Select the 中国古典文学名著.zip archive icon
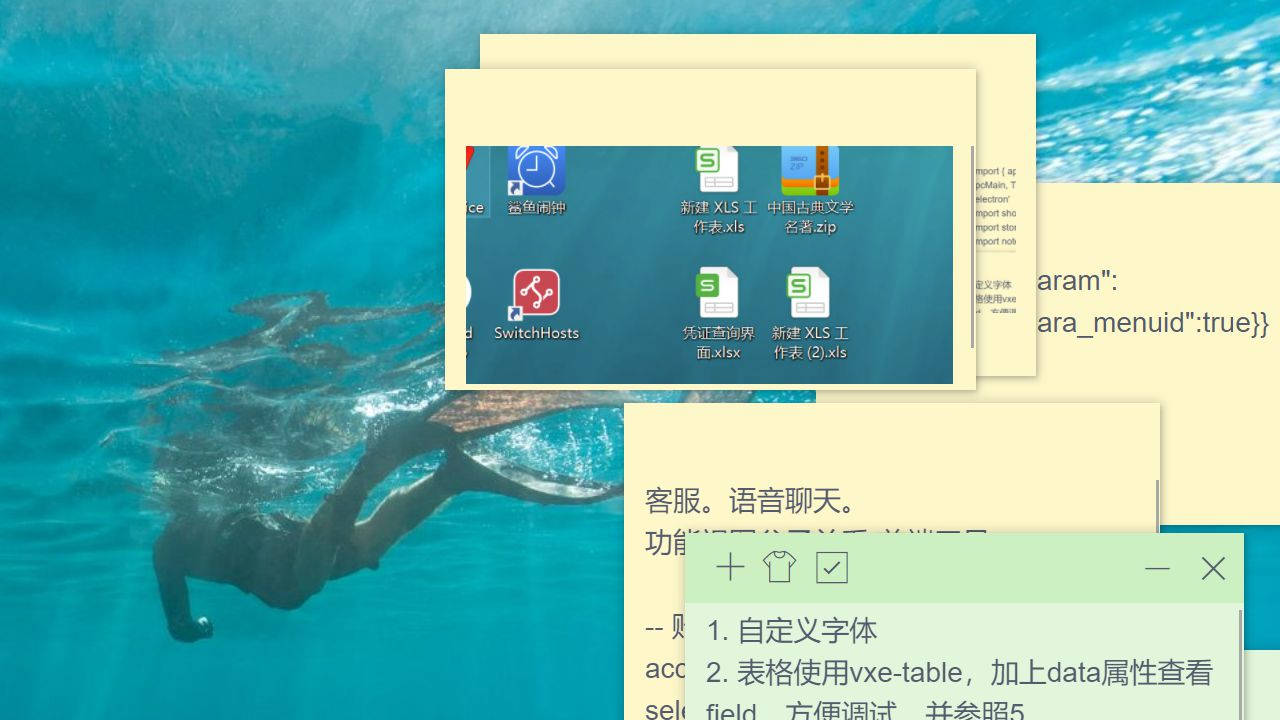Image resolution: width=1280 pixels, height=720 pixels. [810, 172]
